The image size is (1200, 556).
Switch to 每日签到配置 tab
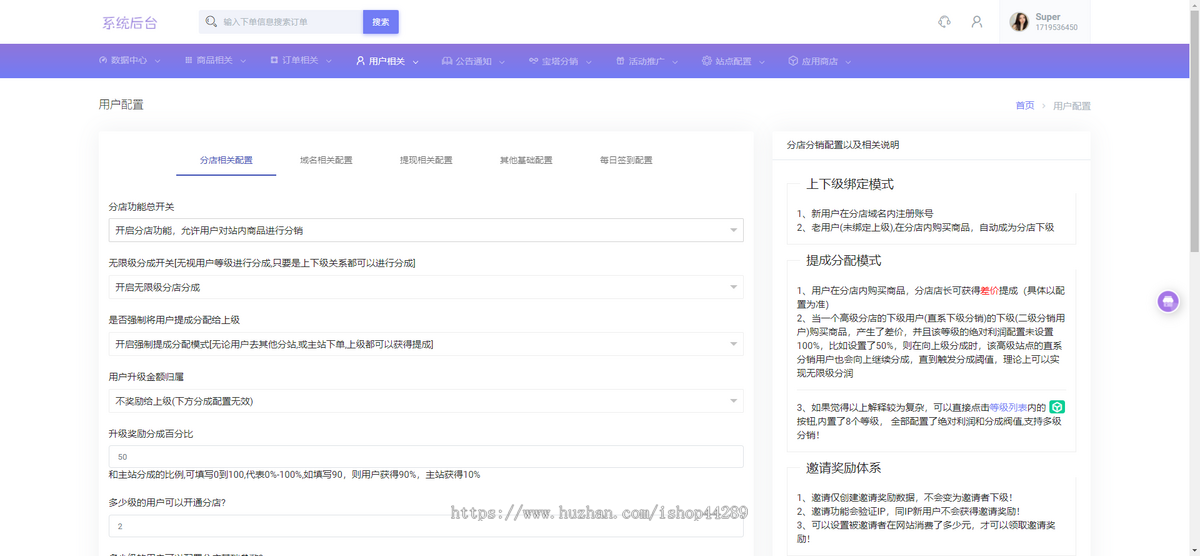tap(626, 160)
